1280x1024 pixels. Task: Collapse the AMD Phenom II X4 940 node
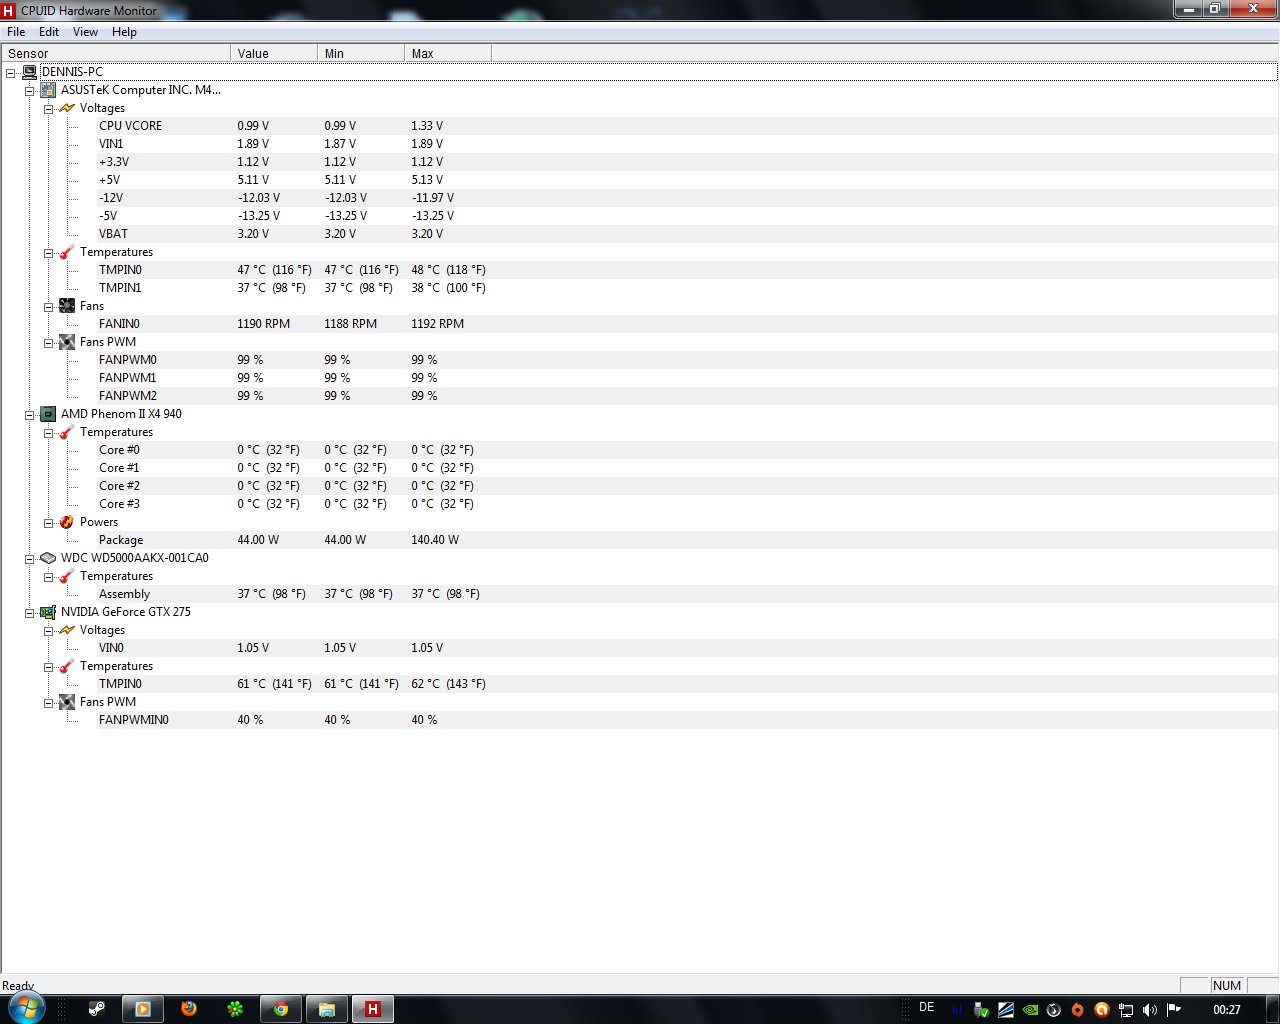point(29,414)
